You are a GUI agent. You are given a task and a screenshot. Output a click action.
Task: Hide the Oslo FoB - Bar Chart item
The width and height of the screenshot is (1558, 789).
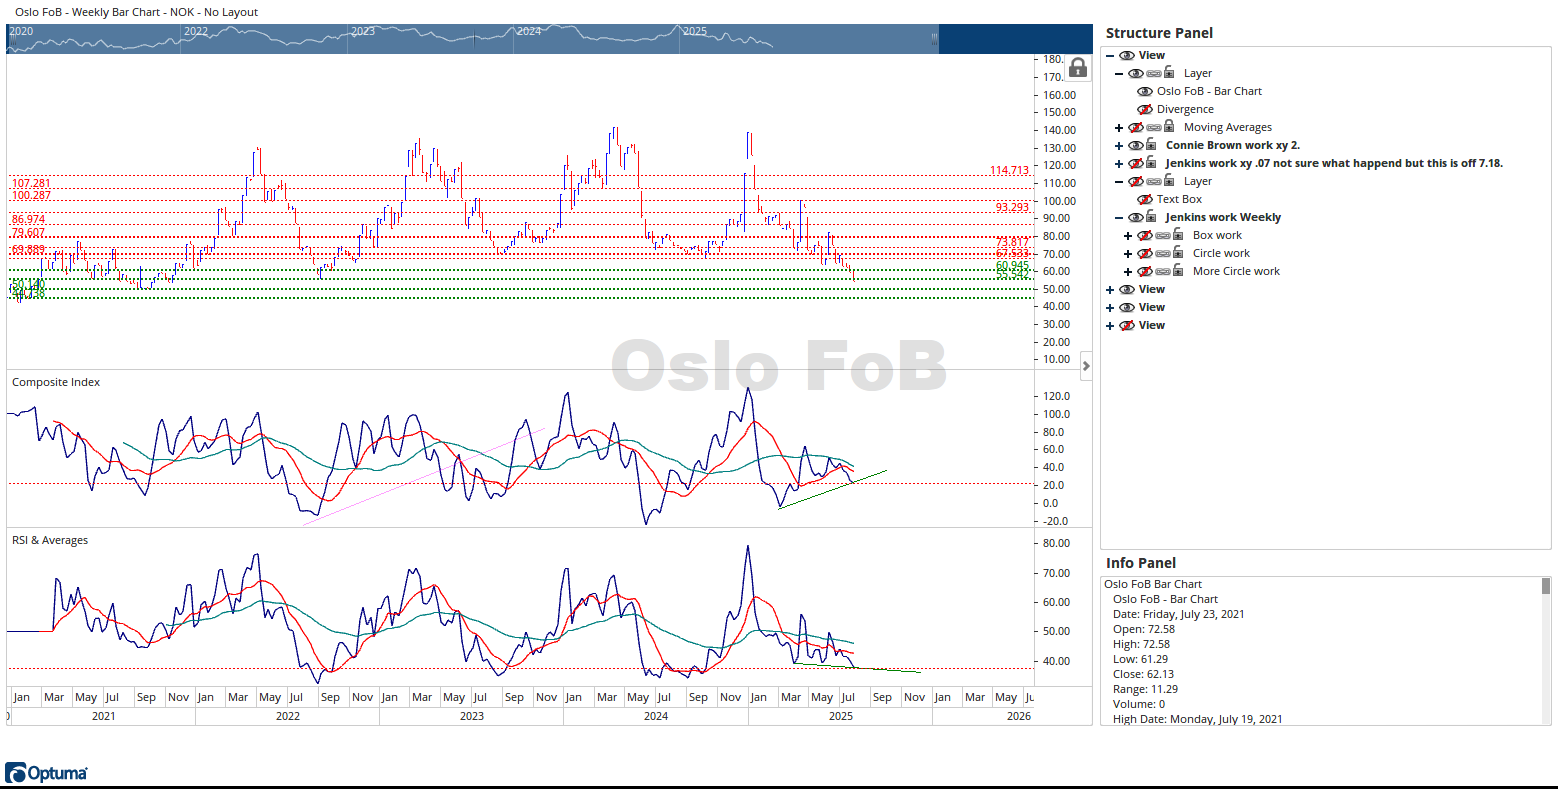coord(1145,91)
